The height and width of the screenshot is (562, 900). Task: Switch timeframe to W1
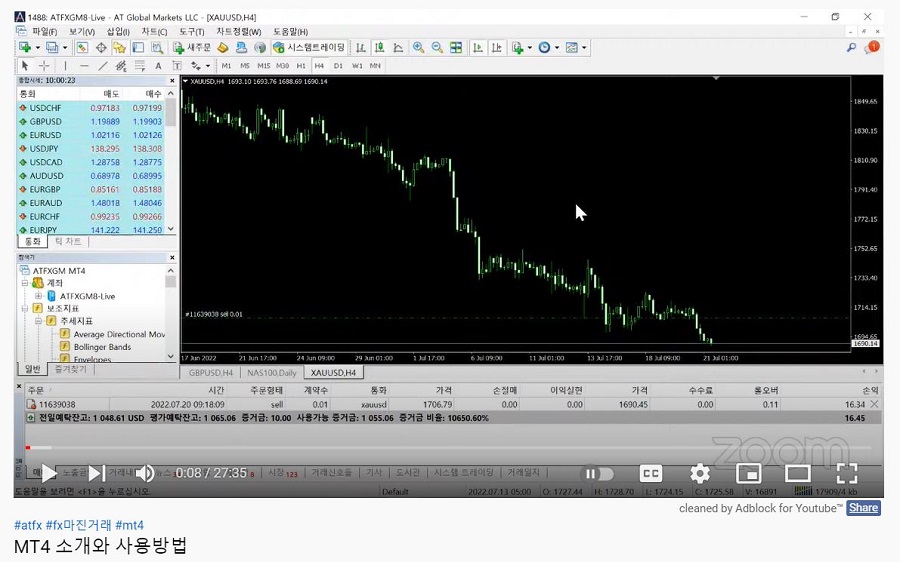point(357,66)
